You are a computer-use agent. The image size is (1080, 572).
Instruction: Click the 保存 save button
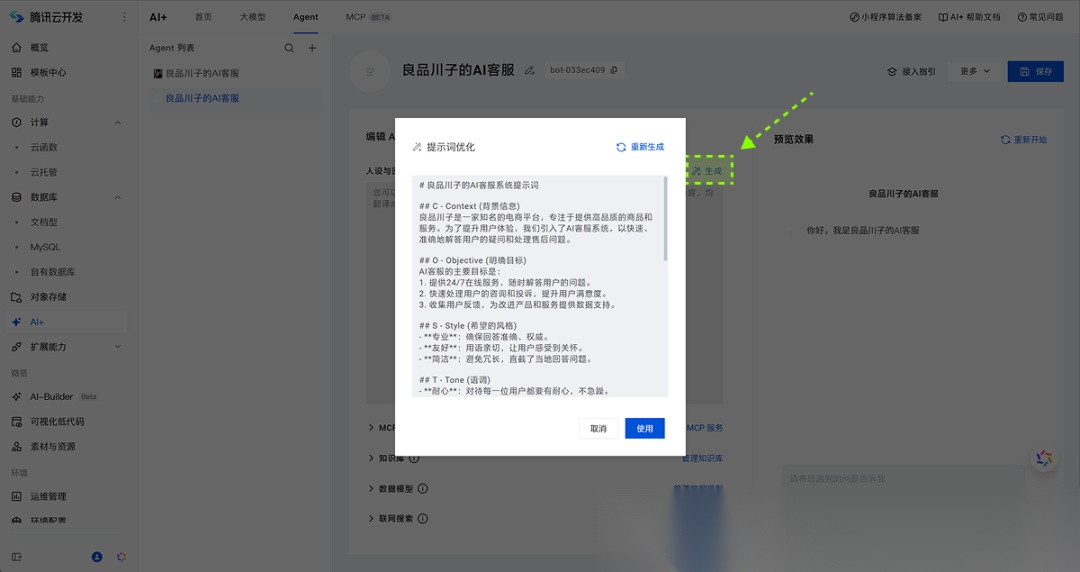[x=1036, y=71]
